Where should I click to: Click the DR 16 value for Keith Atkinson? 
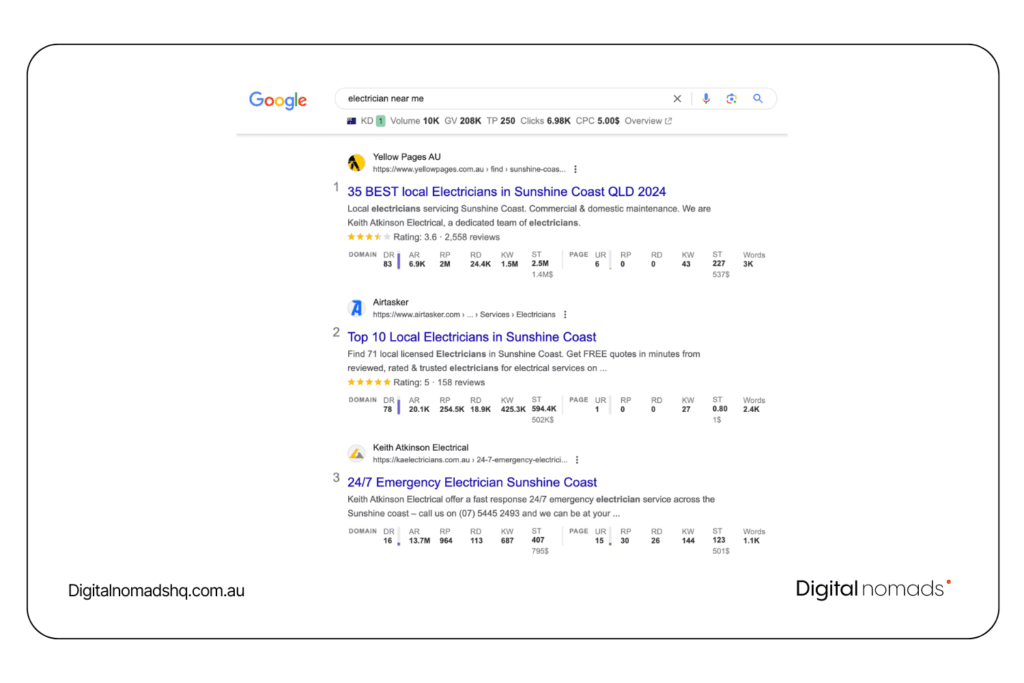(387, 541)
